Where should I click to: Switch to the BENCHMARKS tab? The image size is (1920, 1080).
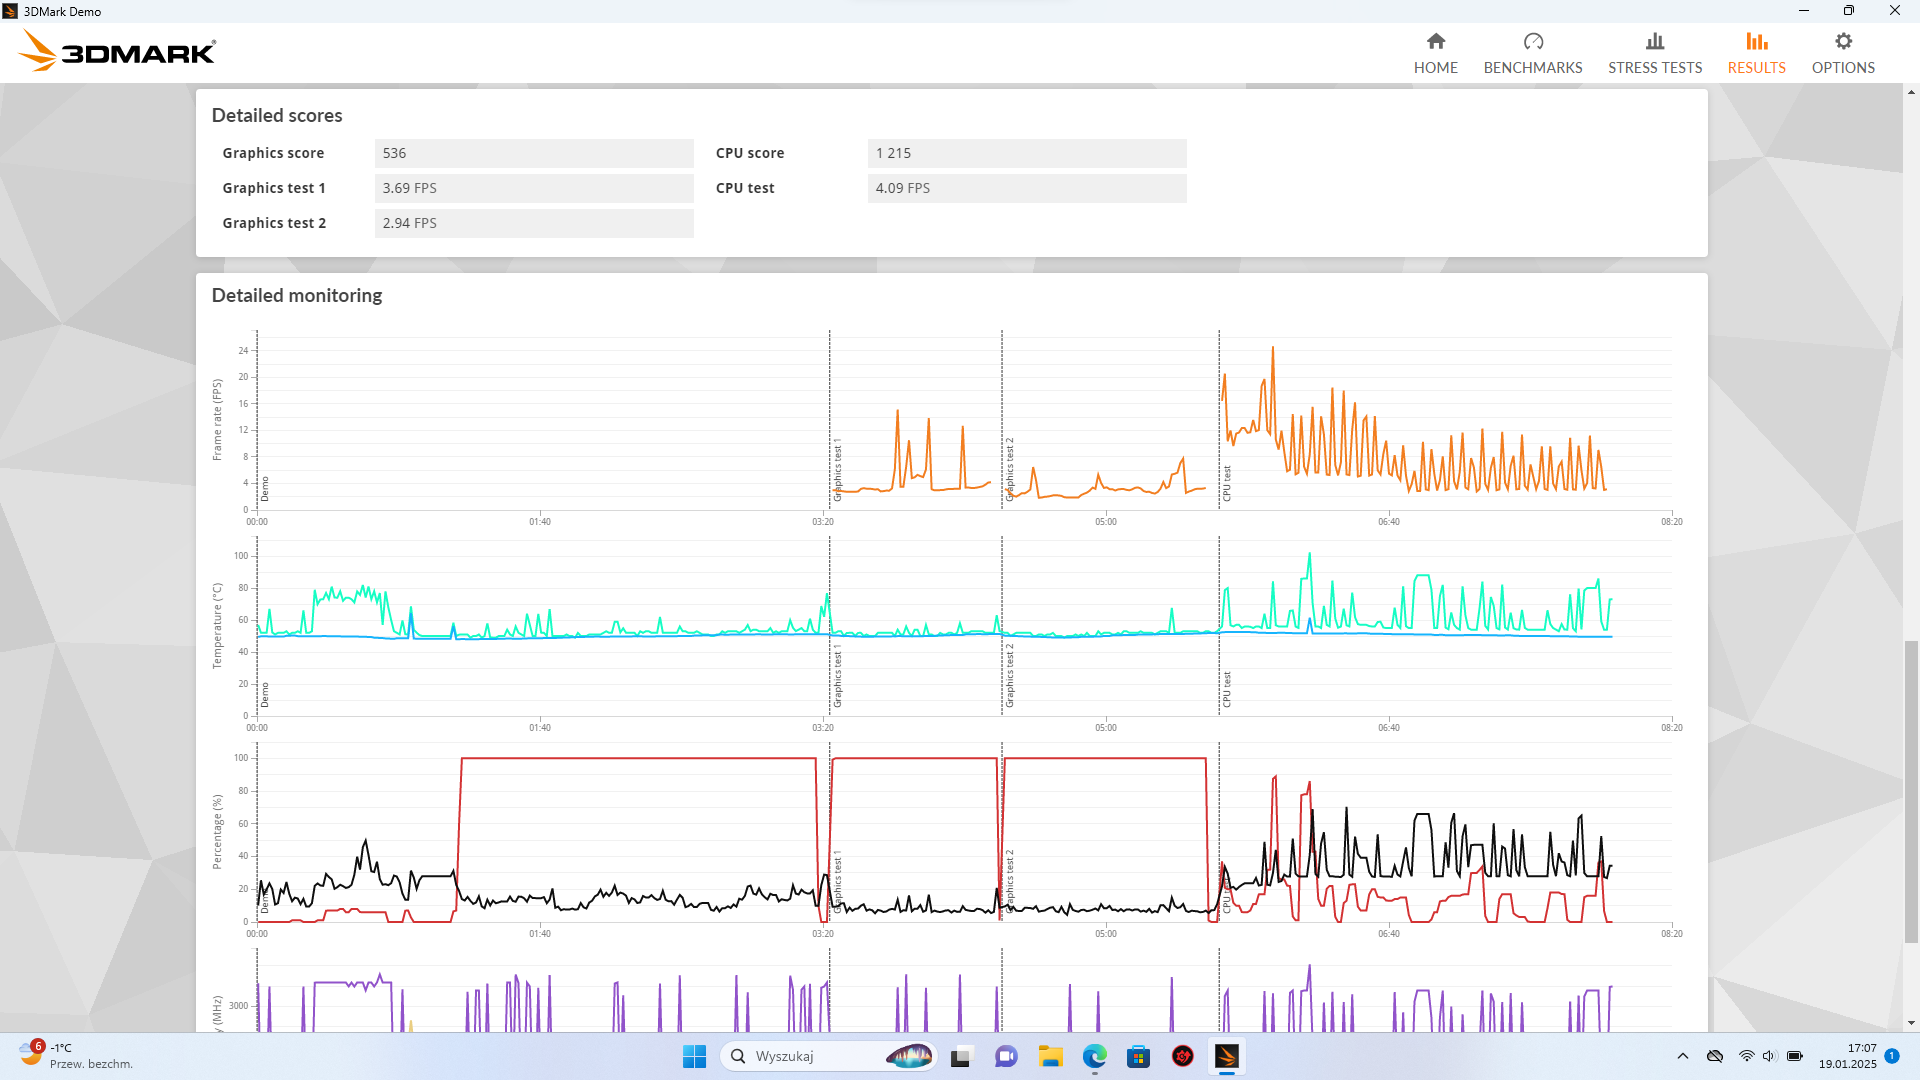click(x=1533, y=54)
